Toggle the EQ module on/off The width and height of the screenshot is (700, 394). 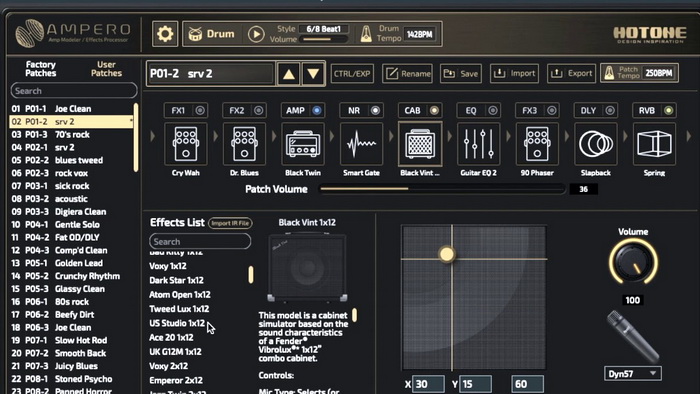(x=493, y=110)
